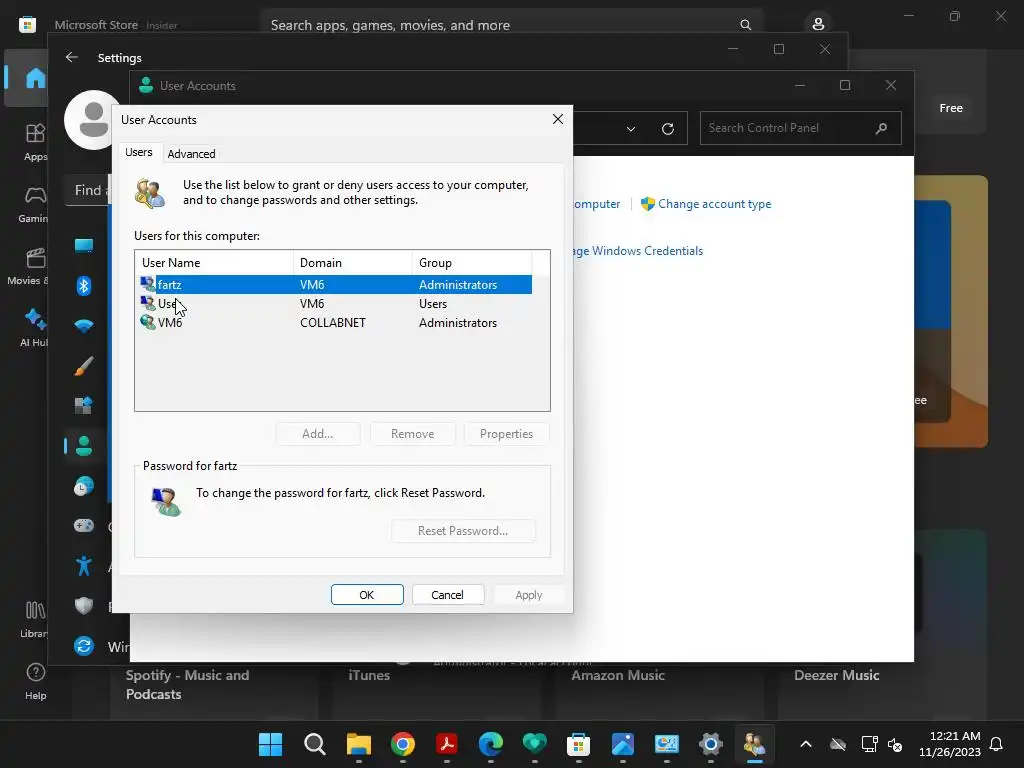Viewport: 1024px width, 768px height.
Task: Open the Microsoft Store profile icon
Action: [x=818, y=24]
